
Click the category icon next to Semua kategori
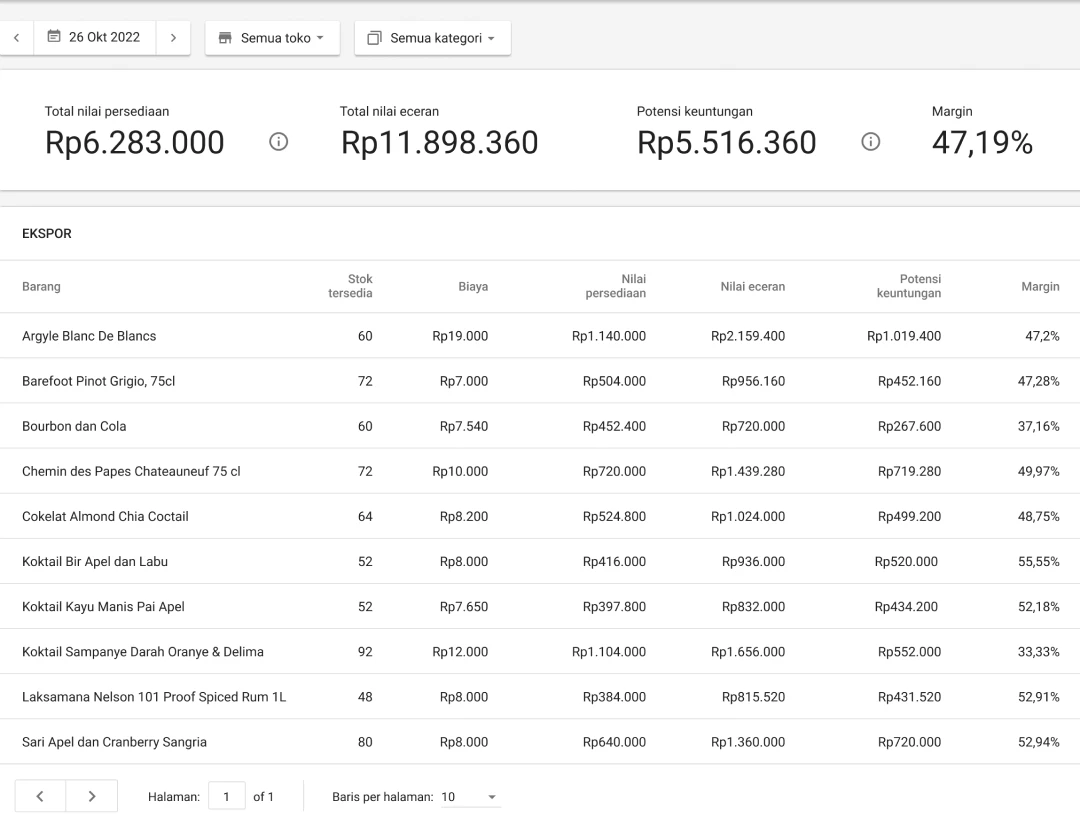tap(375, 36)
